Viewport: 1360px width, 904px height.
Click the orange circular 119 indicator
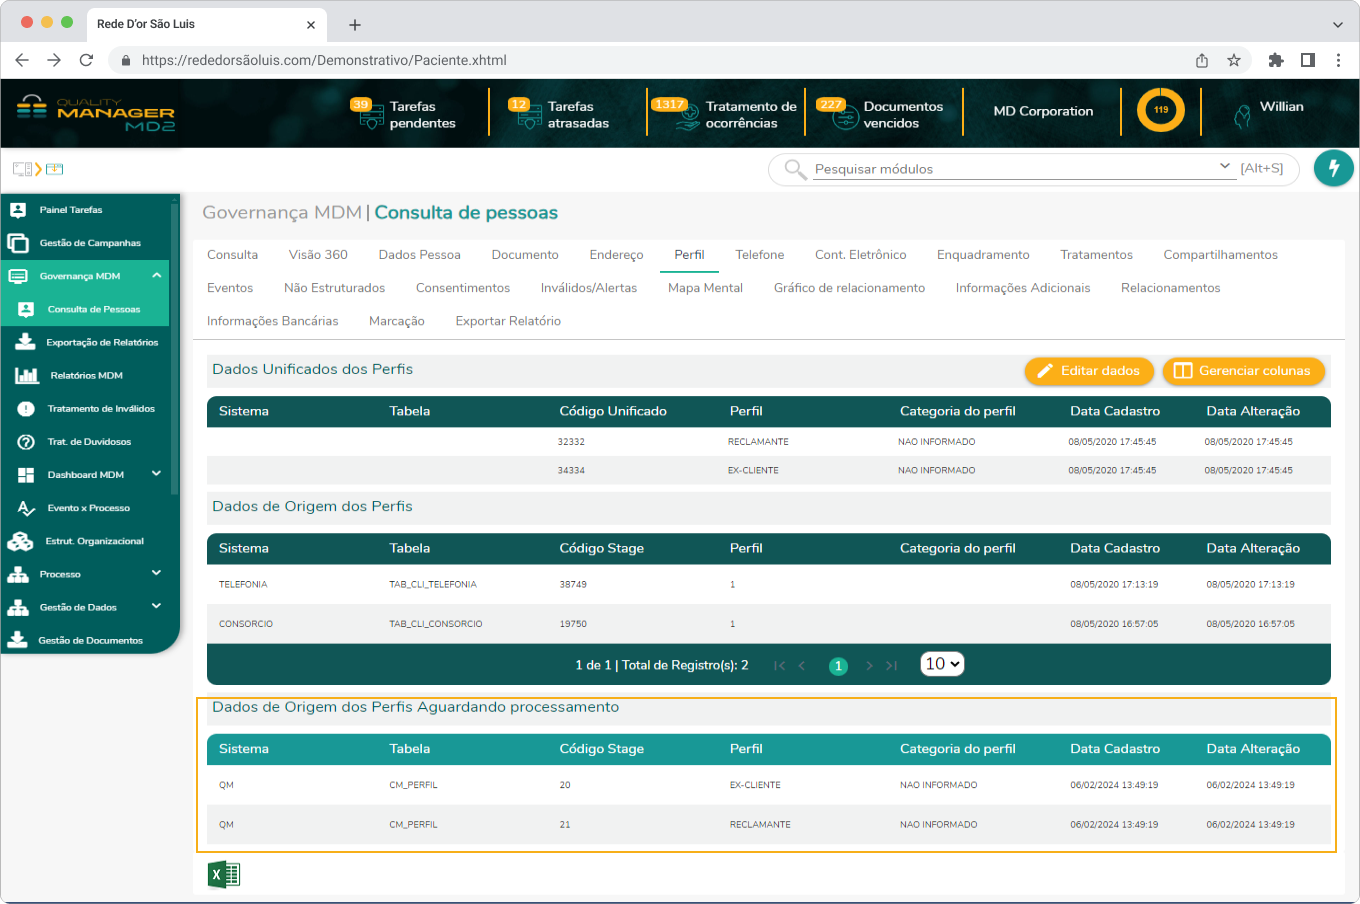pos(1160,110)
